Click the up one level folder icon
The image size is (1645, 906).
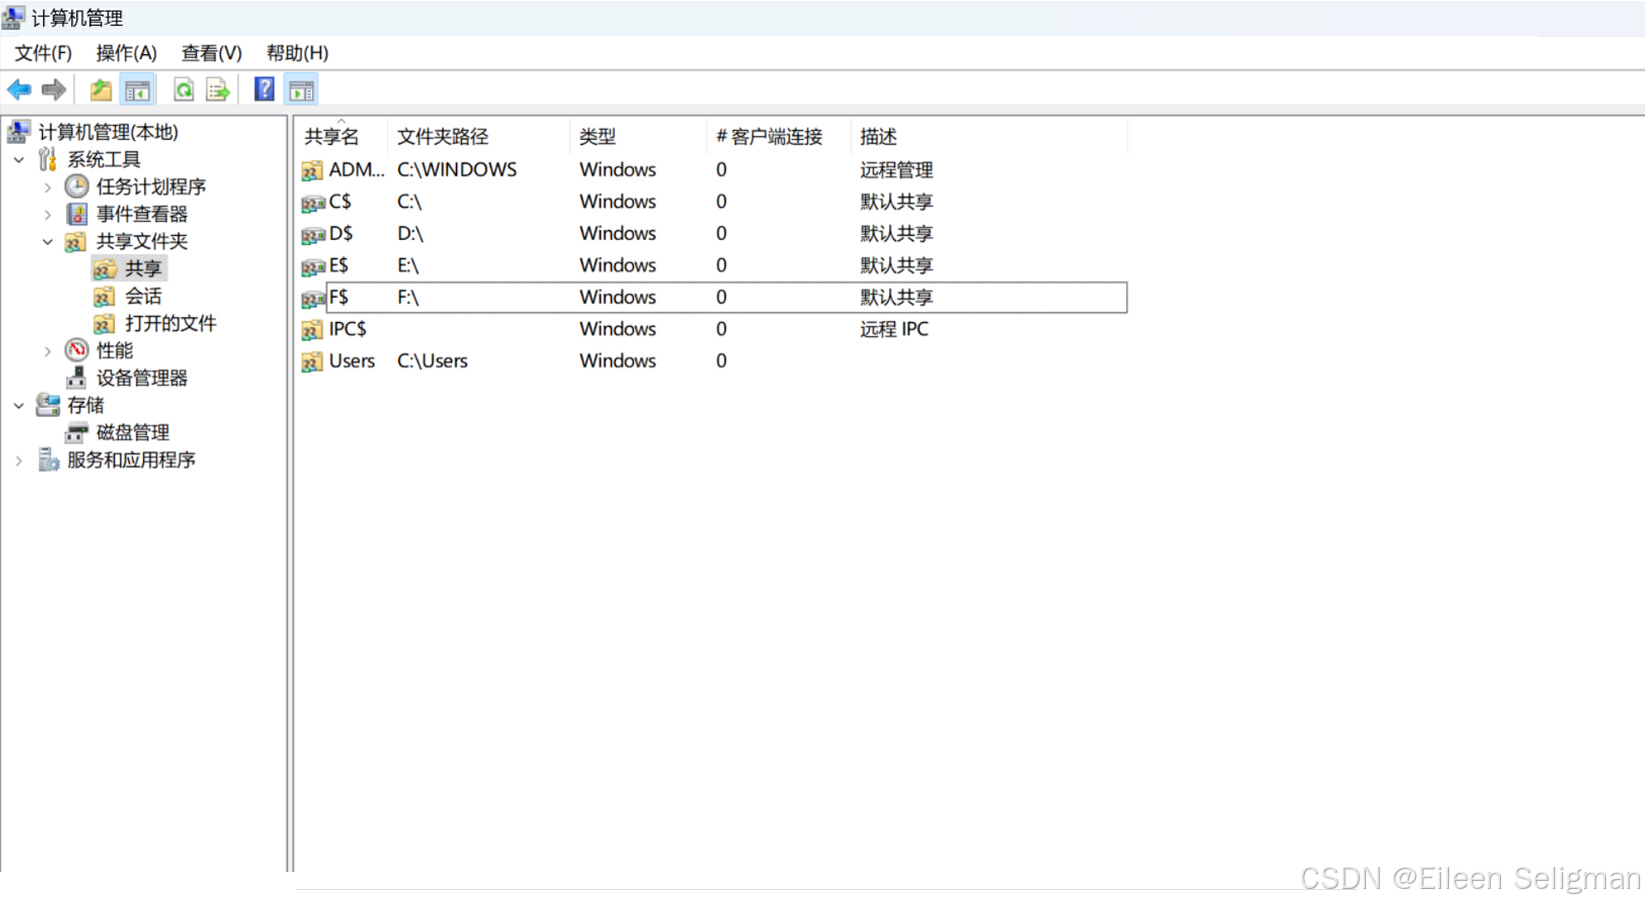(101, 90)
